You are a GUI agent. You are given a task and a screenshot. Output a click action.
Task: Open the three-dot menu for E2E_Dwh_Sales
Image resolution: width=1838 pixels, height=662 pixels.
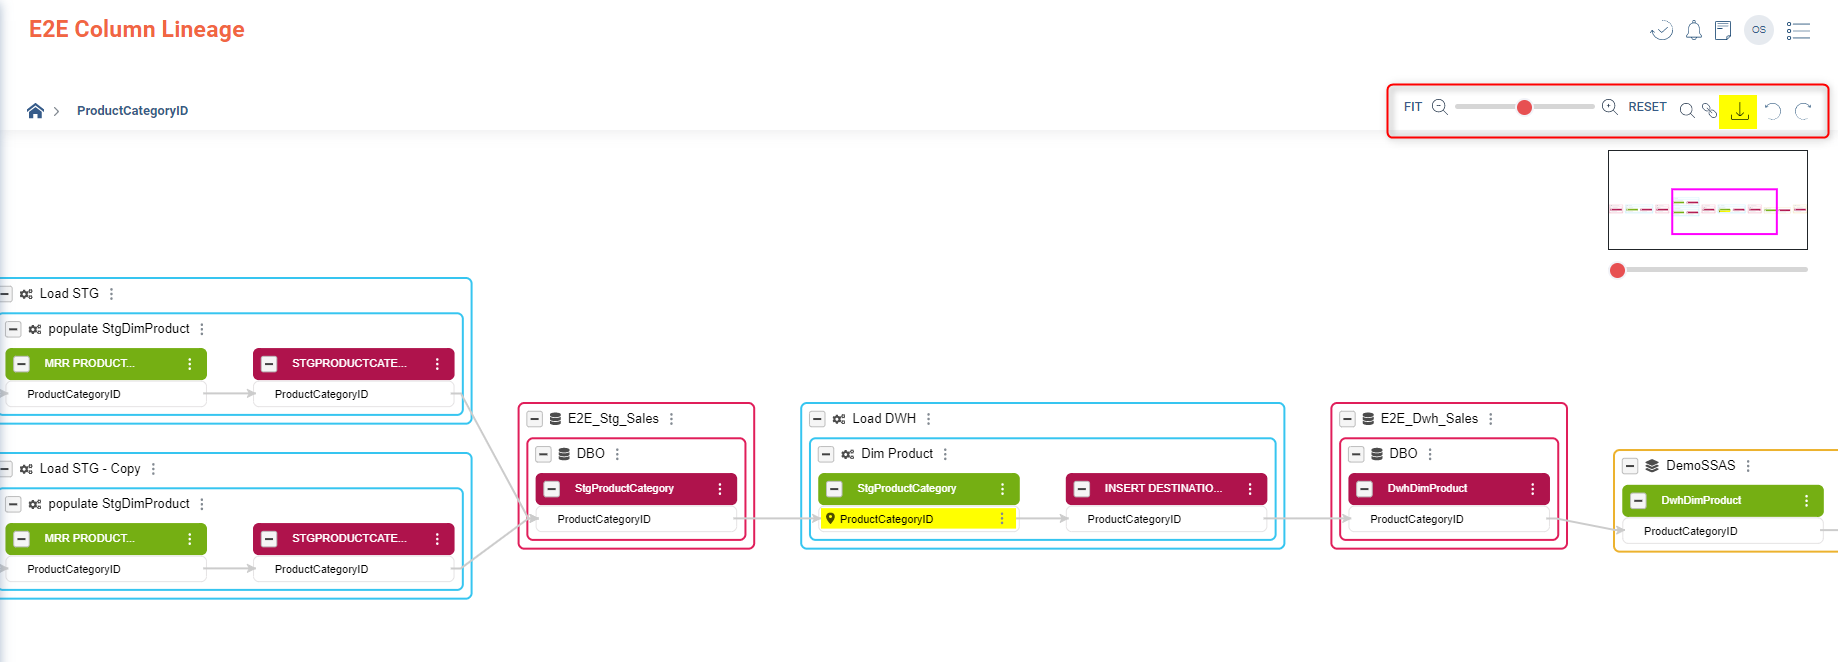click(1491, 419)
